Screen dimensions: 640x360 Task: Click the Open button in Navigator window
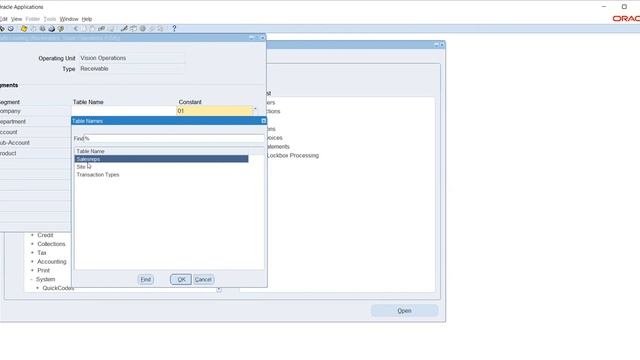(x=404, y=311)
